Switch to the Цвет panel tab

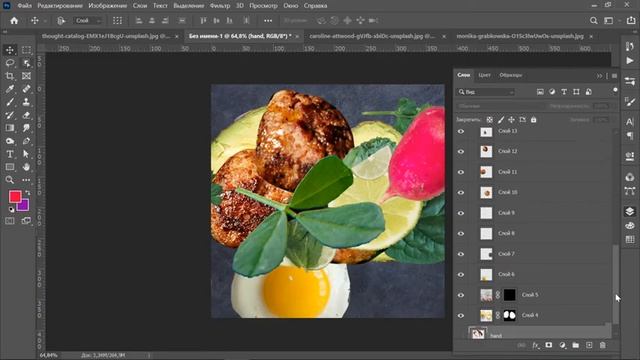tap(484, 75)
